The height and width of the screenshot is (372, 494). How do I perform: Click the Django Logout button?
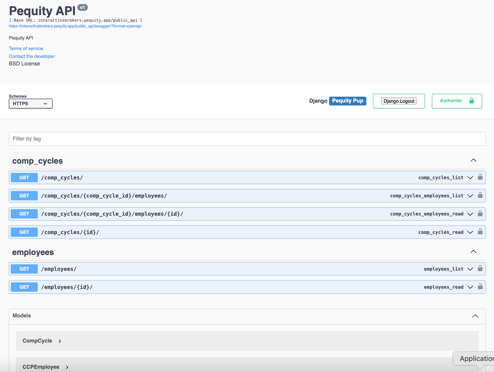399,101
